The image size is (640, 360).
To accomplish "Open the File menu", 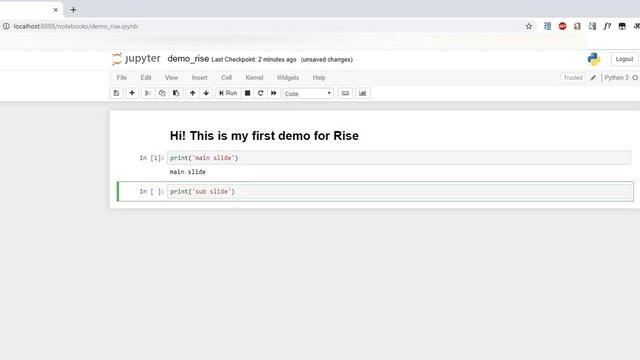I will [122, 78].
